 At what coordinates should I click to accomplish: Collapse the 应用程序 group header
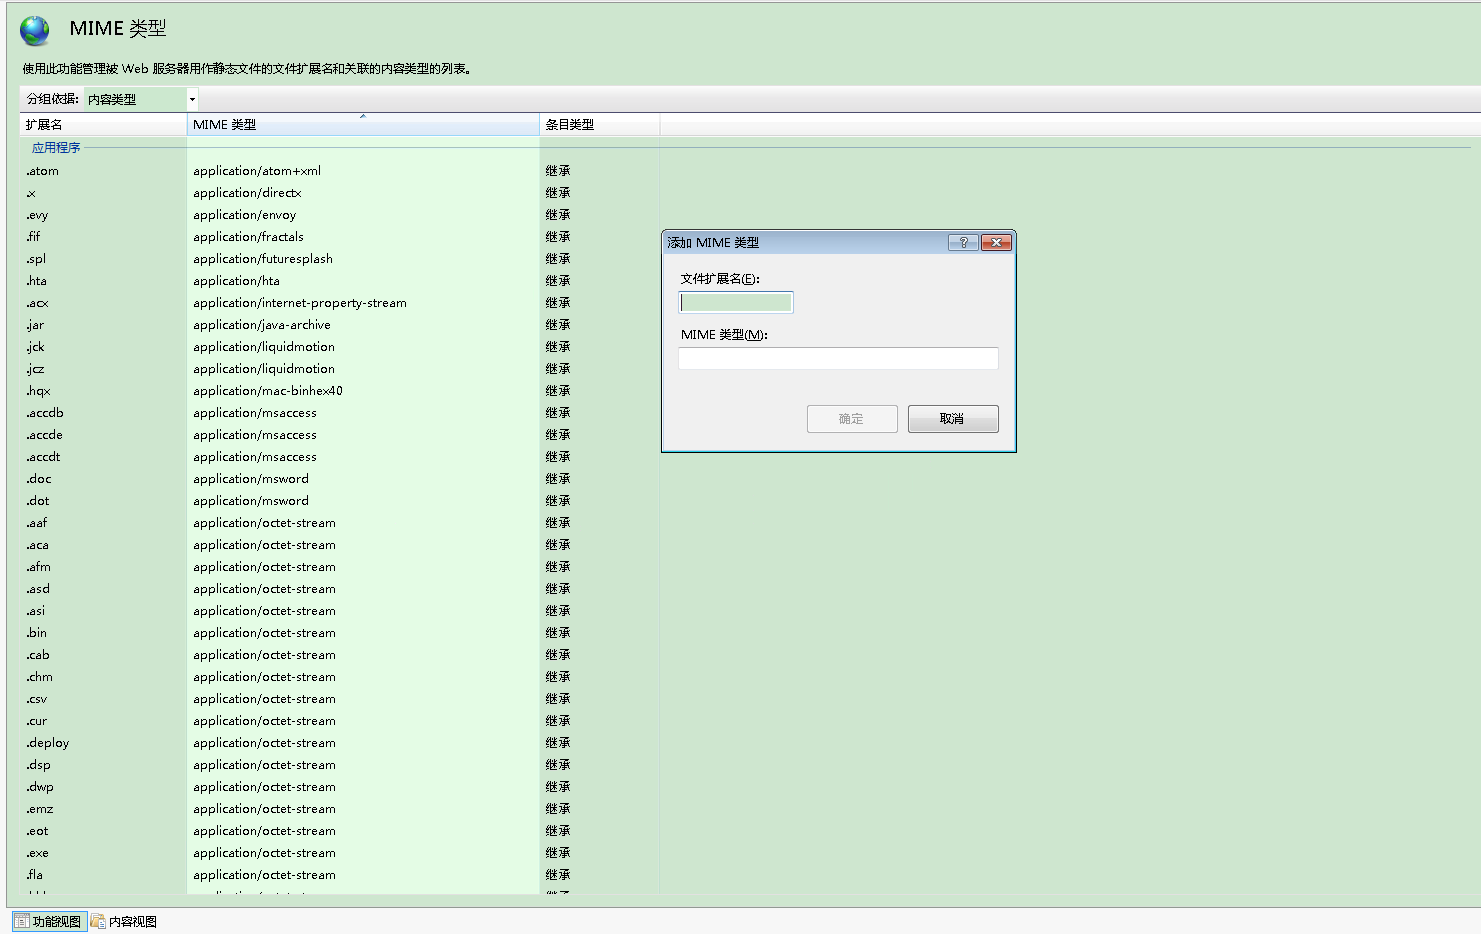click(56, 148)
